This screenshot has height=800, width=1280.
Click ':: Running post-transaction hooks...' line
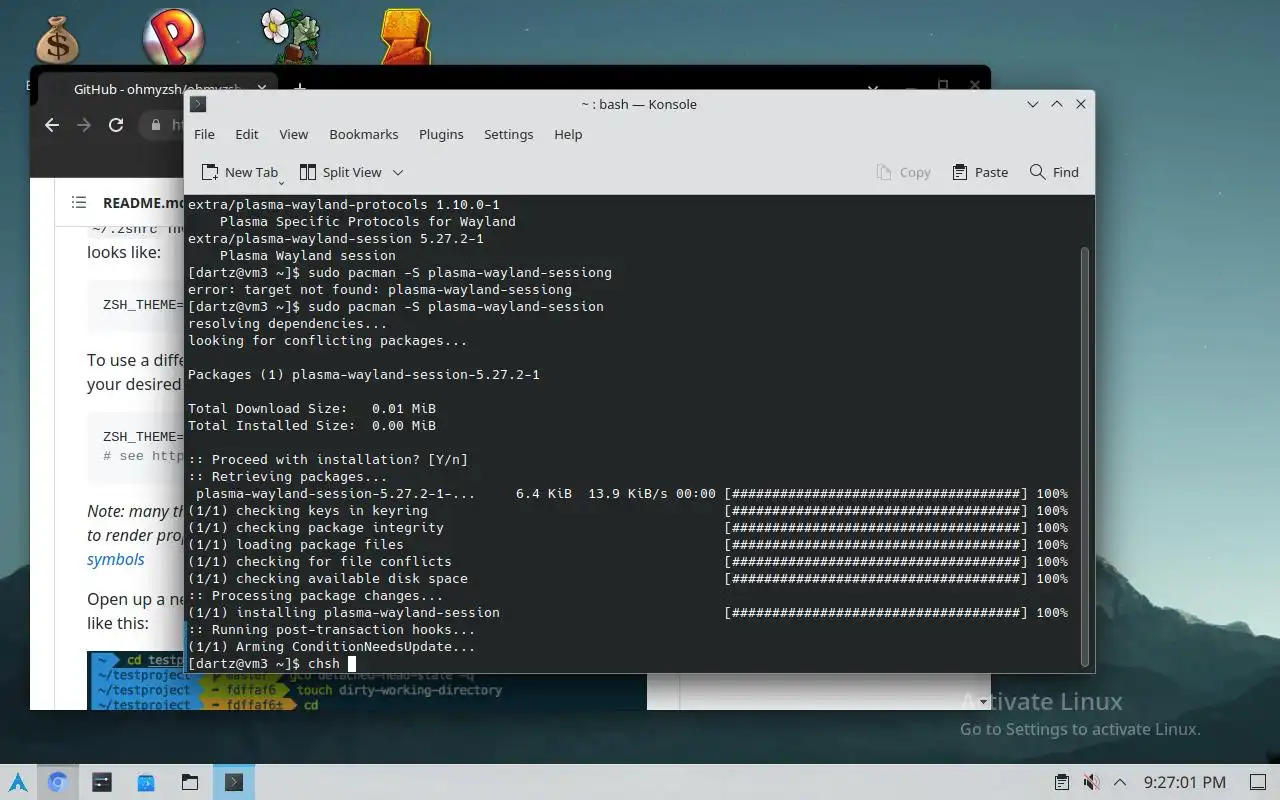[332, 629]
